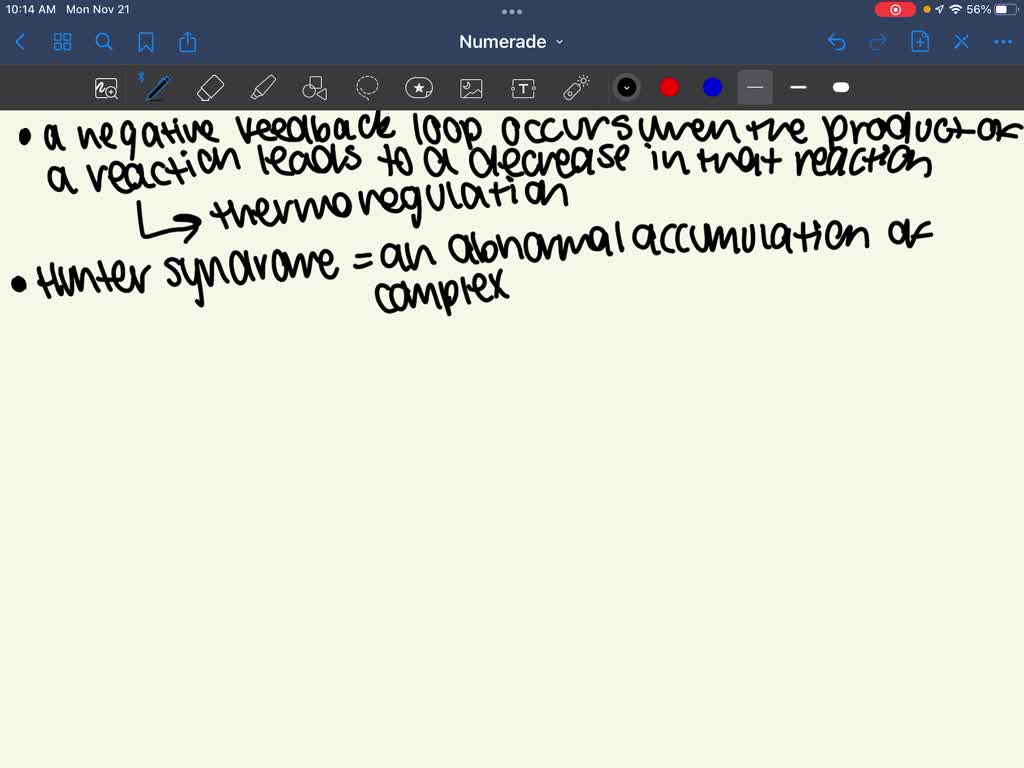Toggle the thick stroke width option
1024x768 pixels.
(x=841, y=88)
